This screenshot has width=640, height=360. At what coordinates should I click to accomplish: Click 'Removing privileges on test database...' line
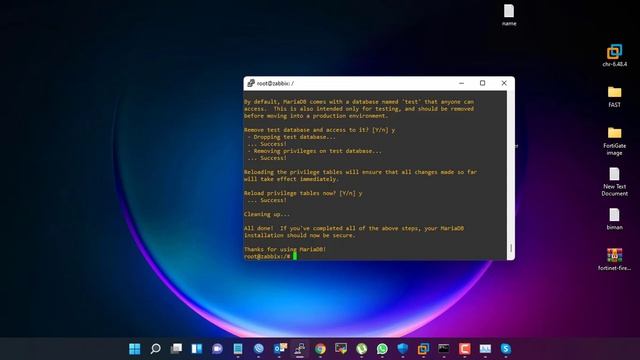[x=314, y=151]
